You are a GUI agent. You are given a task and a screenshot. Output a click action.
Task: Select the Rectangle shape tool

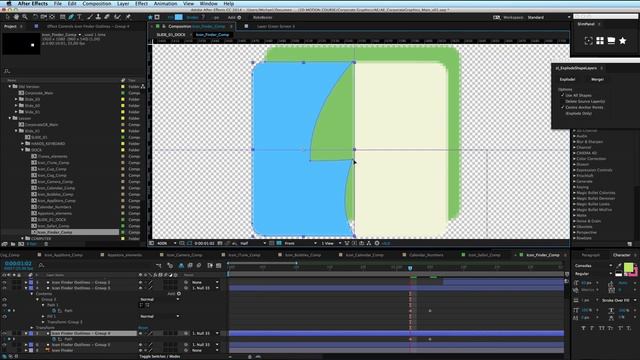click(x=62, y=17)
